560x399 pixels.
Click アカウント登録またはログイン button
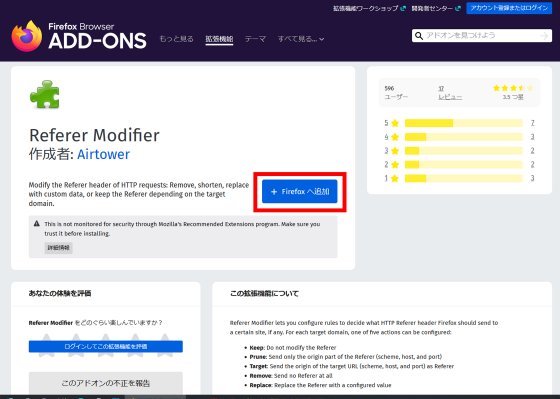509,8
